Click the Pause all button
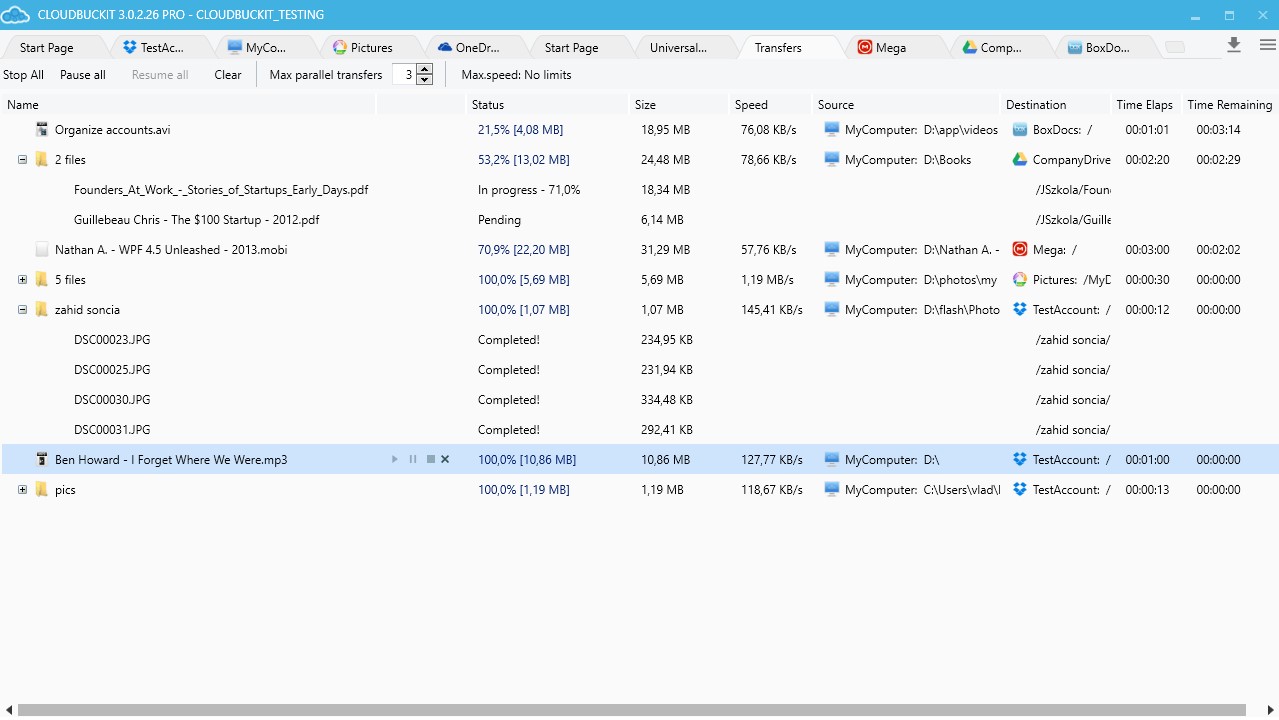Viewport: 1279px width, 720px height. pyautogui.click(x=83, y=75)
